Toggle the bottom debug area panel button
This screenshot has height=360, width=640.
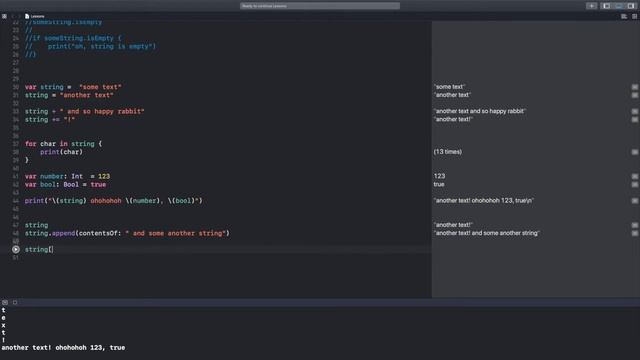[619, 6]
